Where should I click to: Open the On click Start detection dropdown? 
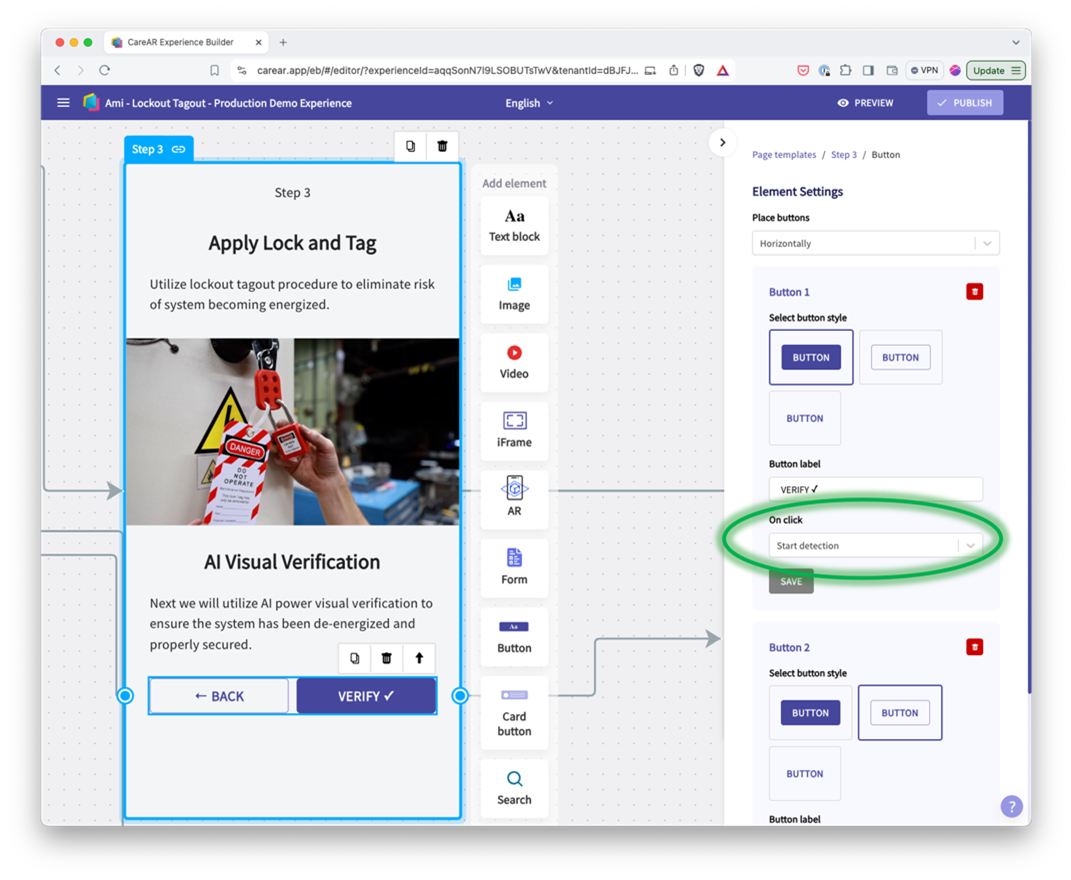point(875,546)
